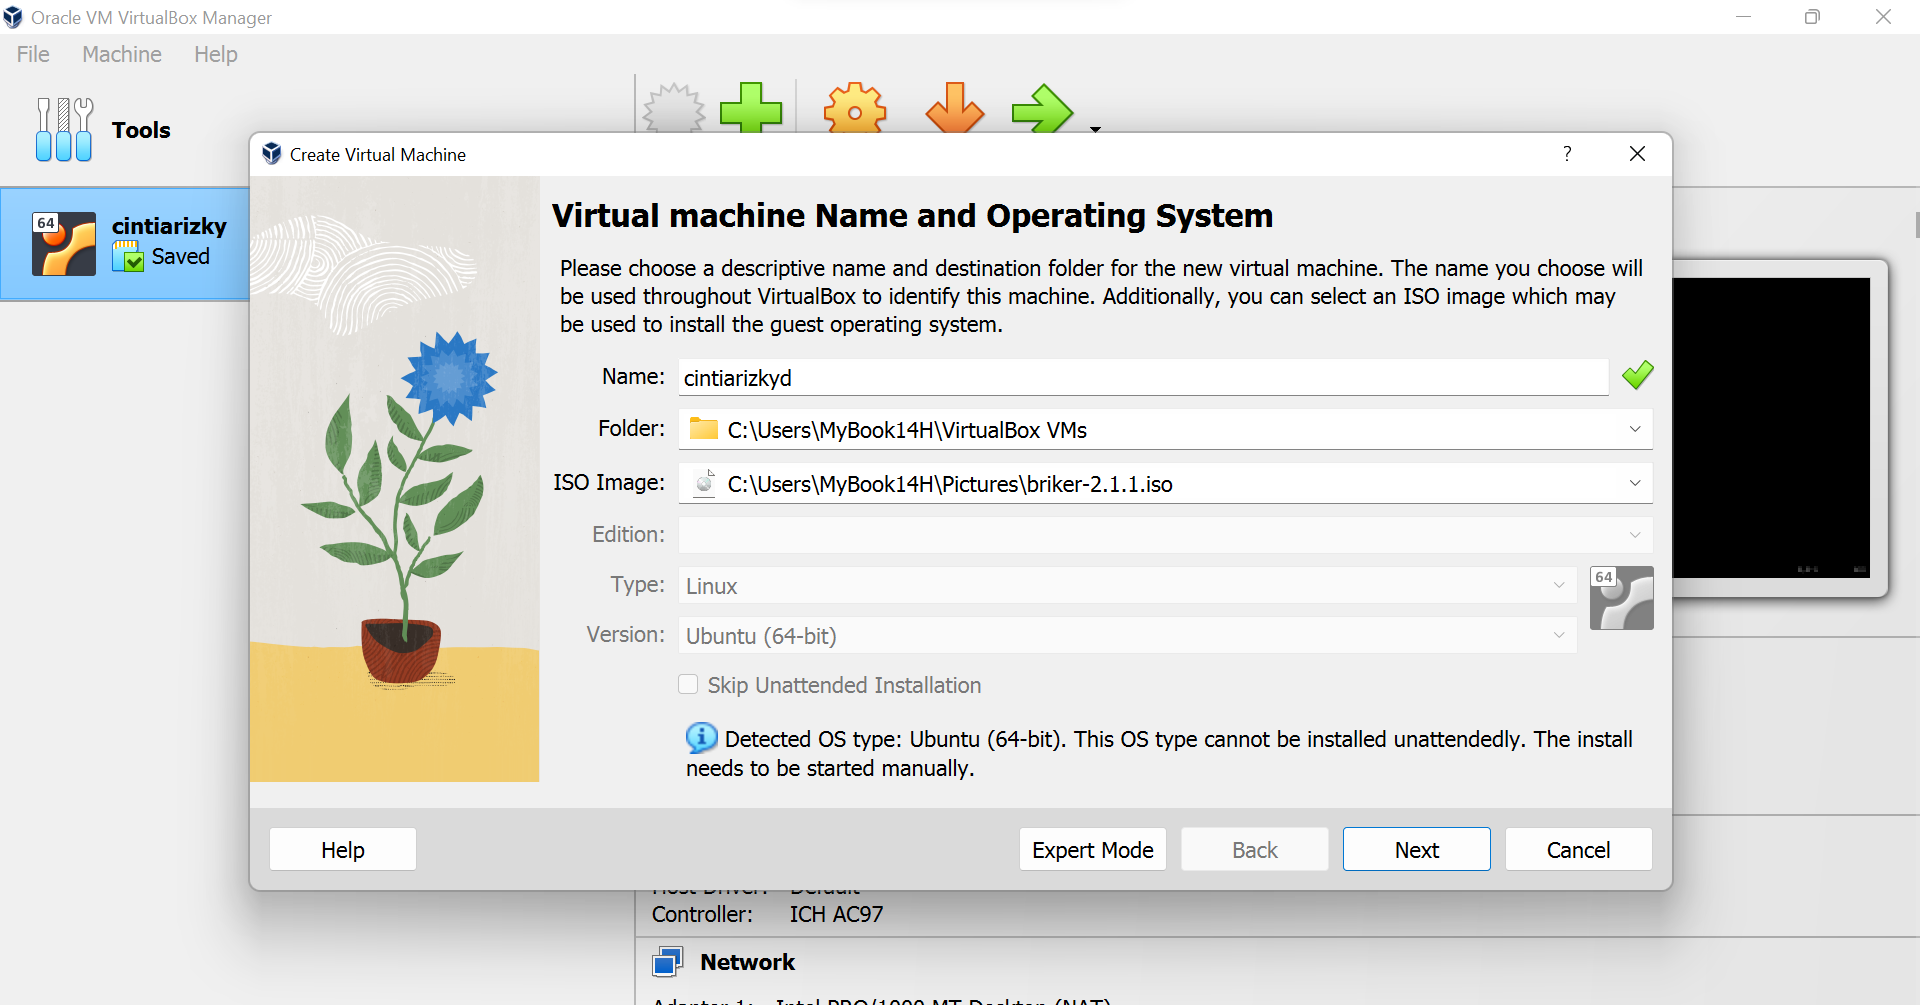The width and height of the screenshot is (1920, 1005).
Task: Click Next to continue
Action: (1417, 850)
